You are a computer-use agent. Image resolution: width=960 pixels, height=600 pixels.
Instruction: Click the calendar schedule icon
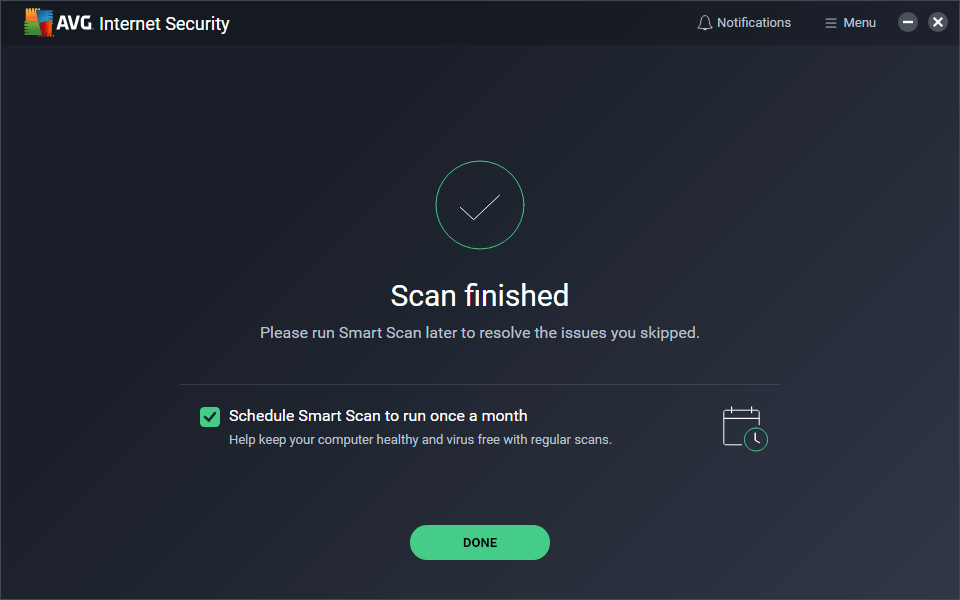pyautogui.click(x=741, y=425)
